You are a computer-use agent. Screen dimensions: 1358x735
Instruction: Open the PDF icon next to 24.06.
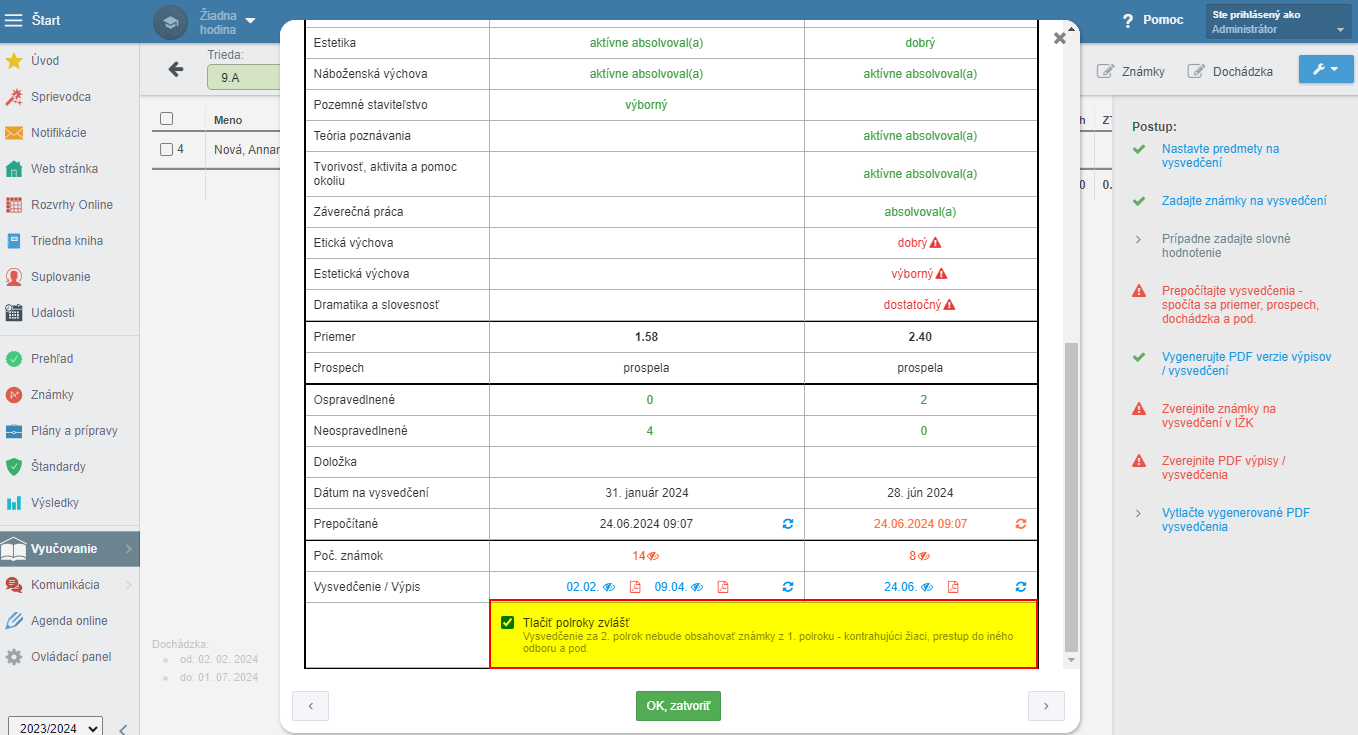click(x=953, y=587)
